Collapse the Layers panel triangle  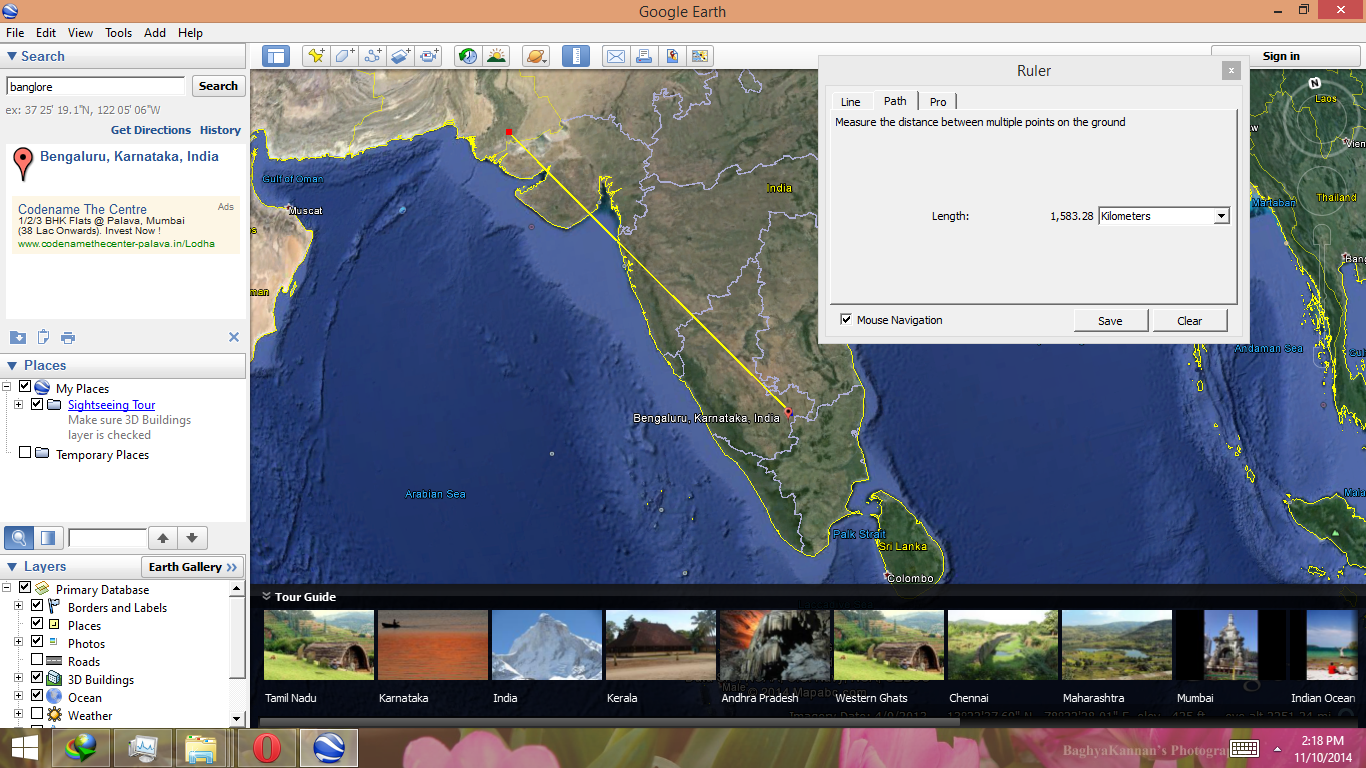coord(12,567)
